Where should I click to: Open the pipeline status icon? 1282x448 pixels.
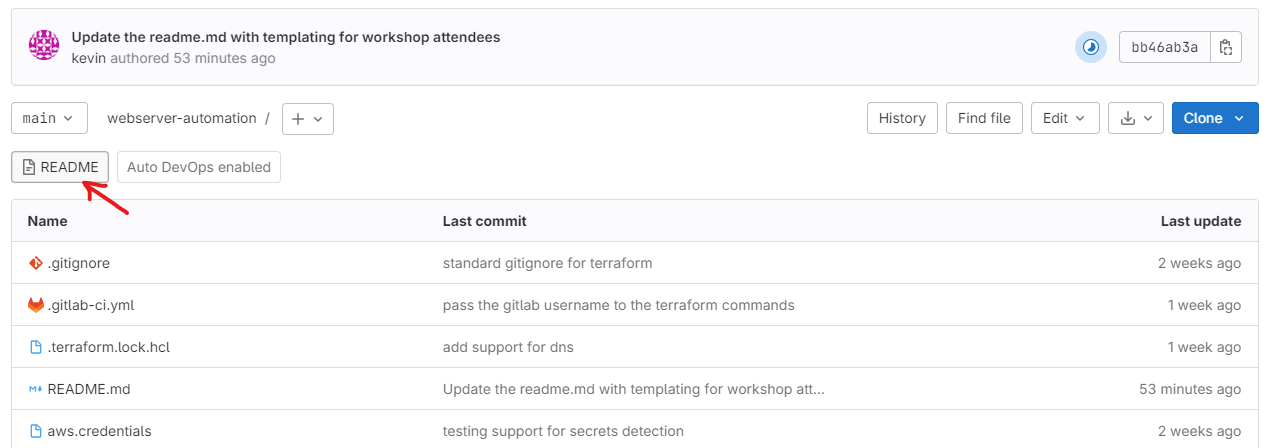[x=1091, y=47]
